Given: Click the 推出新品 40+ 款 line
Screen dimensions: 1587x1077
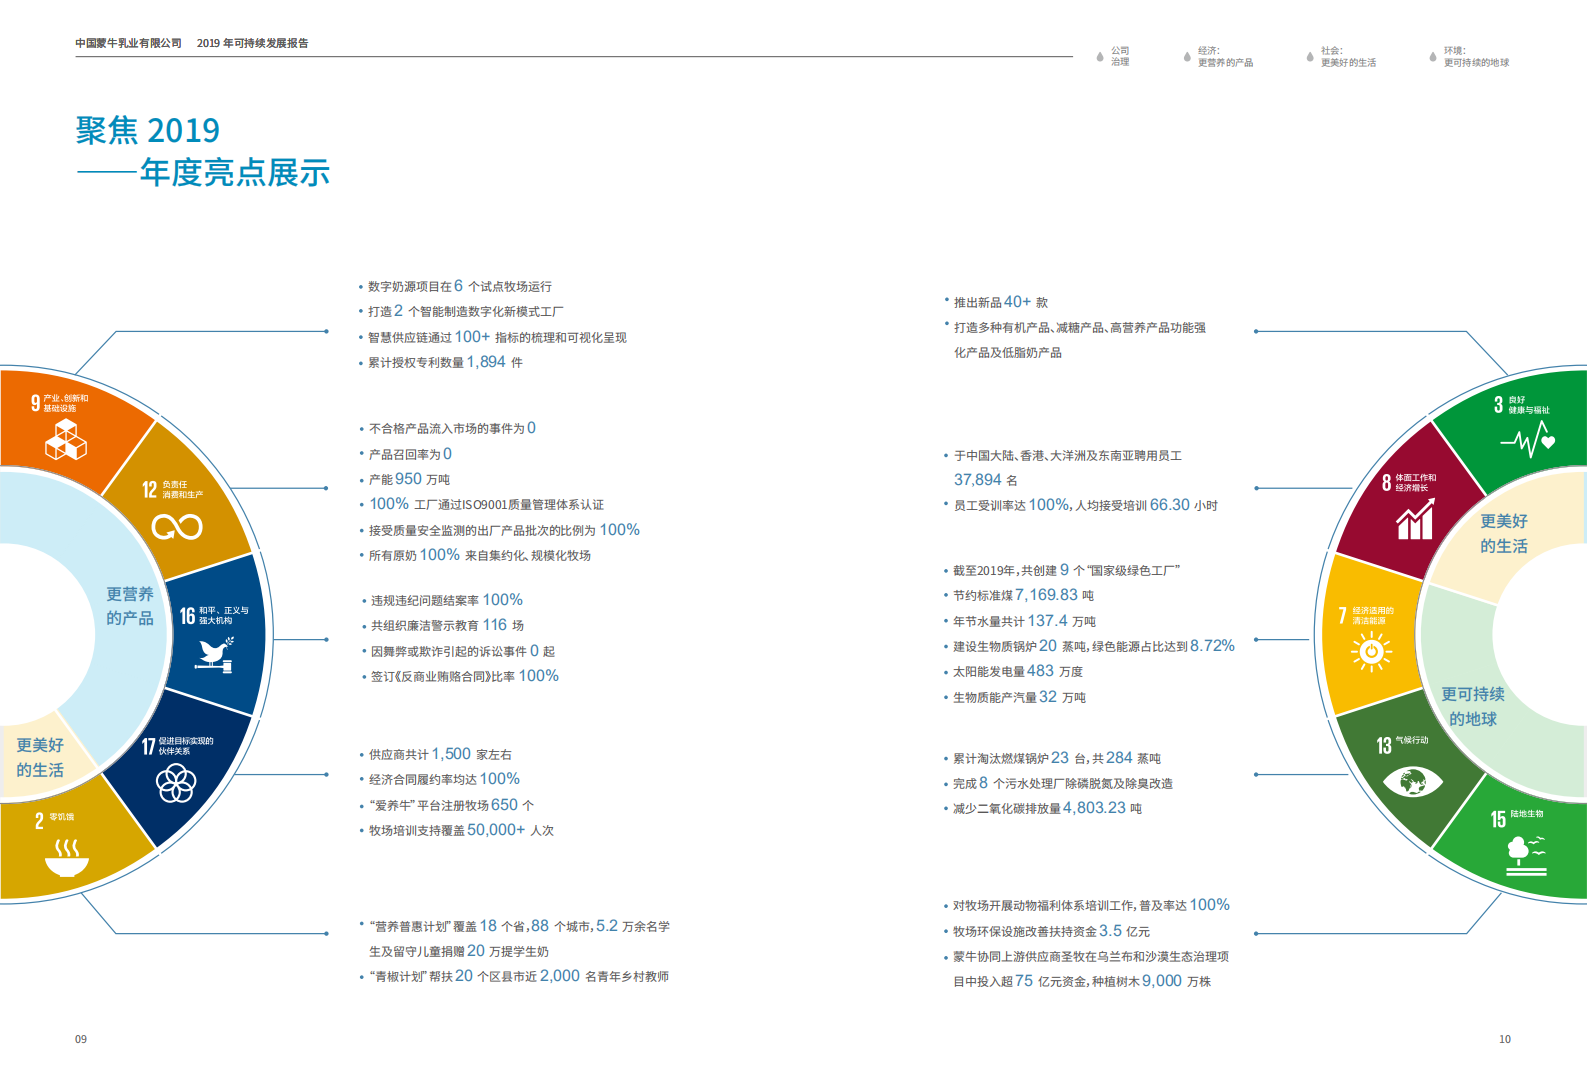Looking at the screenshot, I should (x=1000, y=302).
